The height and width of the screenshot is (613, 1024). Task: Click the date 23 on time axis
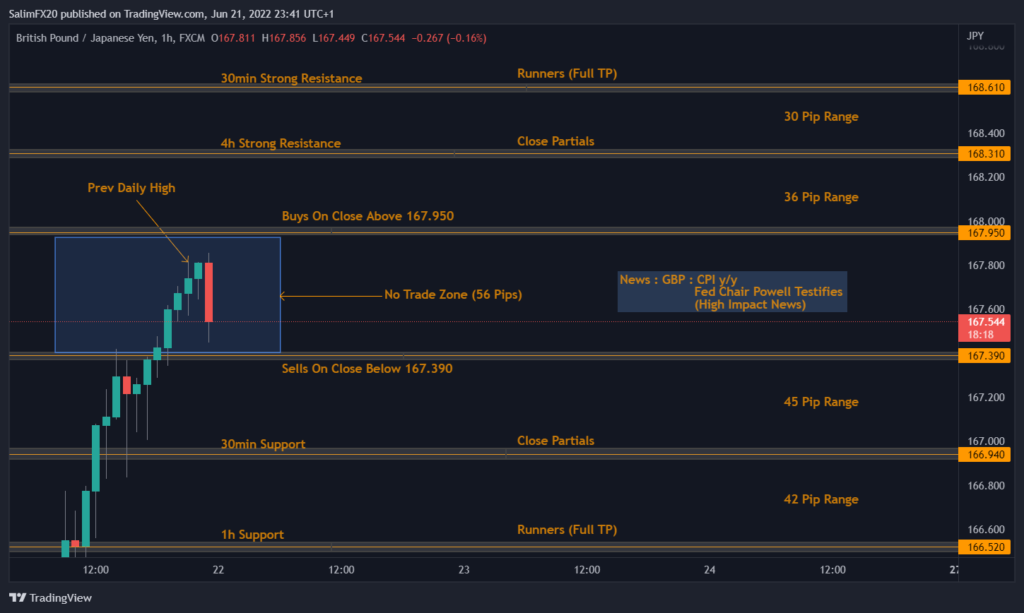coord(464,569)
